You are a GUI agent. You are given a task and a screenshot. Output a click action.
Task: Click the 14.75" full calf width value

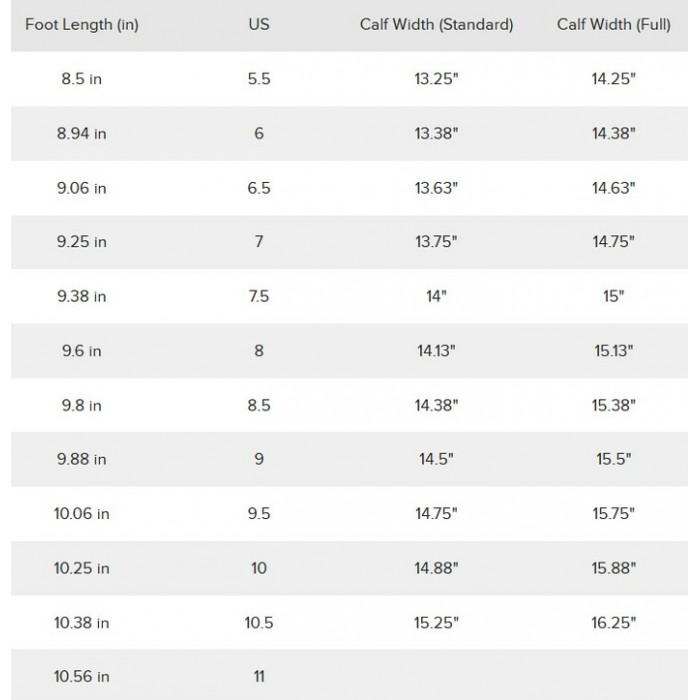click(613, 242)
